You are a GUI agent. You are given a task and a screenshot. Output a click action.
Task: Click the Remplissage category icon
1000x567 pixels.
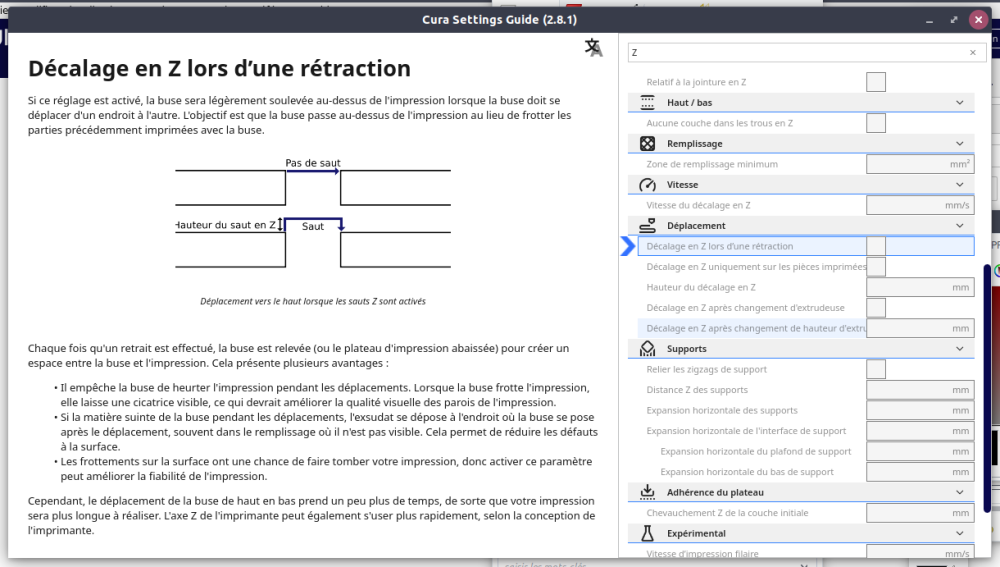tap(647, 144)
